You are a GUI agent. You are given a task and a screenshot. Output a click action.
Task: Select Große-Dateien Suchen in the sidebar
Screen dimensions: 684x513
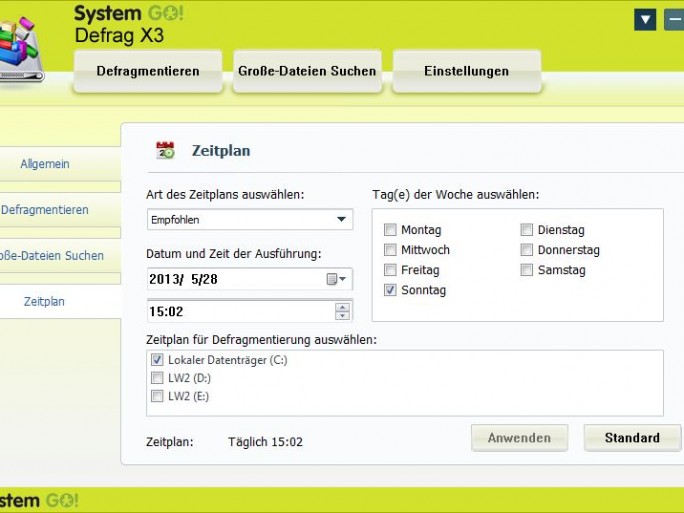click(60, 256)
